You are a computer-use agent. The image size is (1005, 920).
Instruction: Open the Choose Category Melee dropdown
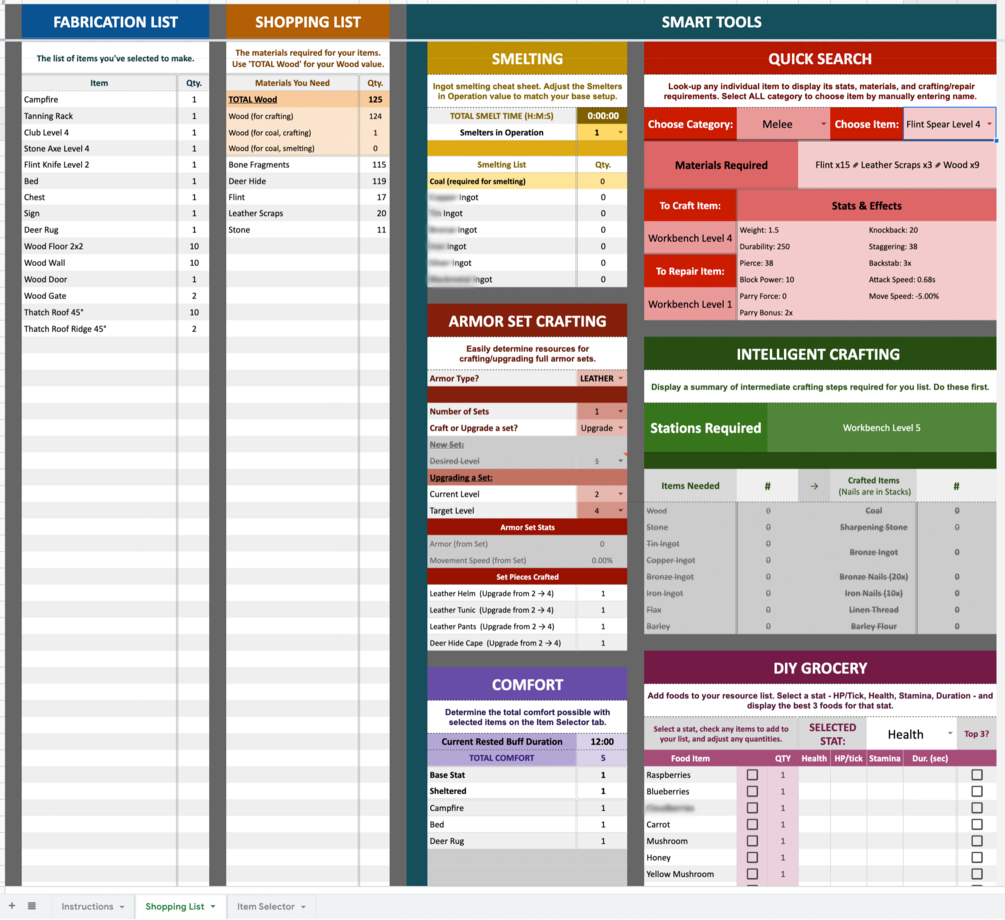point(824,124)
